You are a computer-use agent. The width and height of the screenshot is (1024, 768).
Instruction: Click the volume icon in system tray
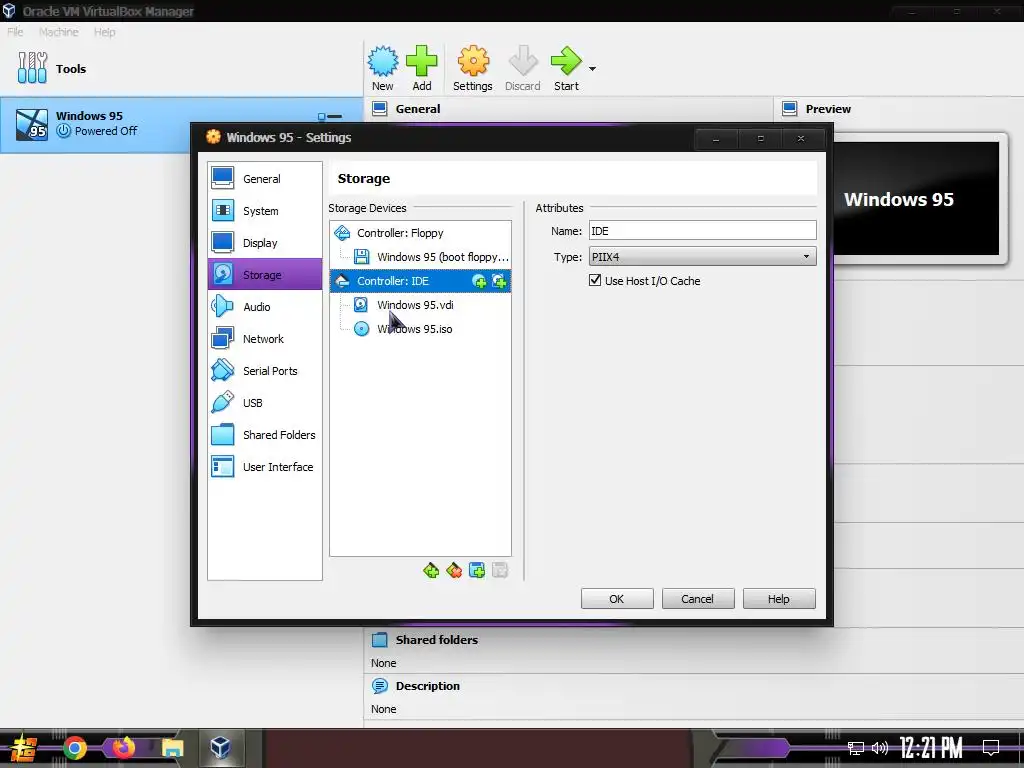(x=880, y=748)
